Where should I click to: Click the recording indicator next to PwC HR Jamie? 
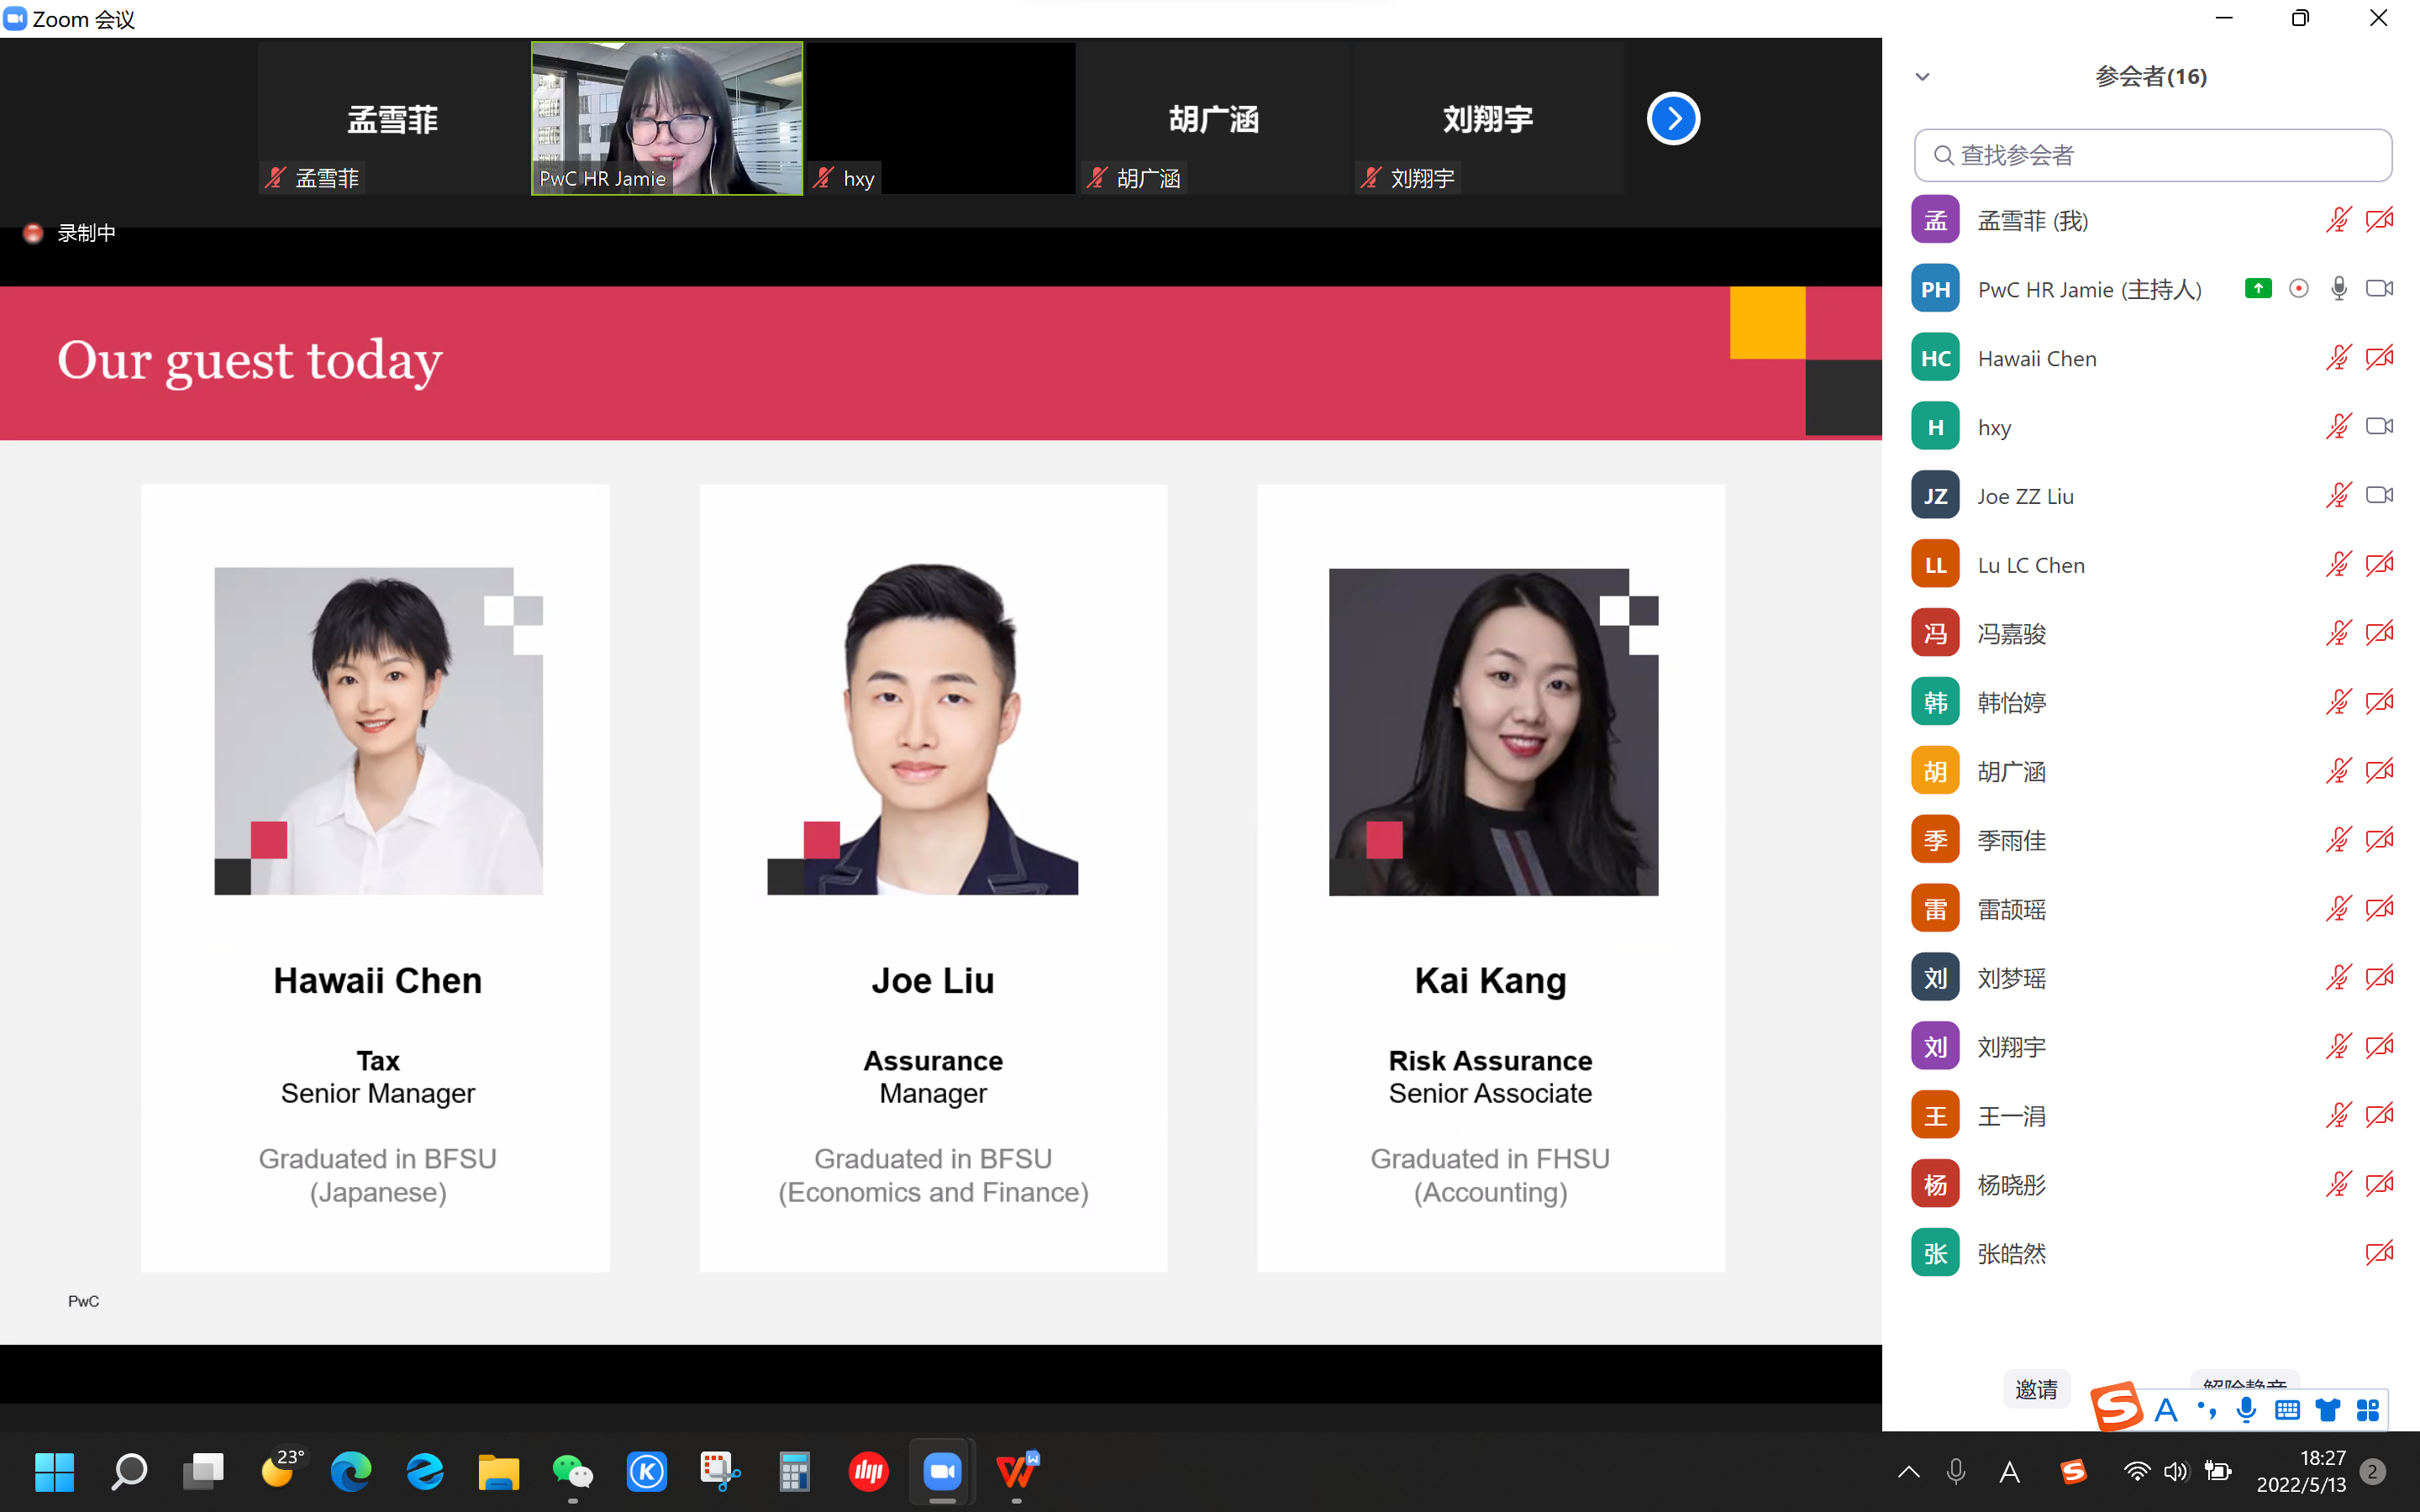pyautogui.click(x=2298, y=289)
